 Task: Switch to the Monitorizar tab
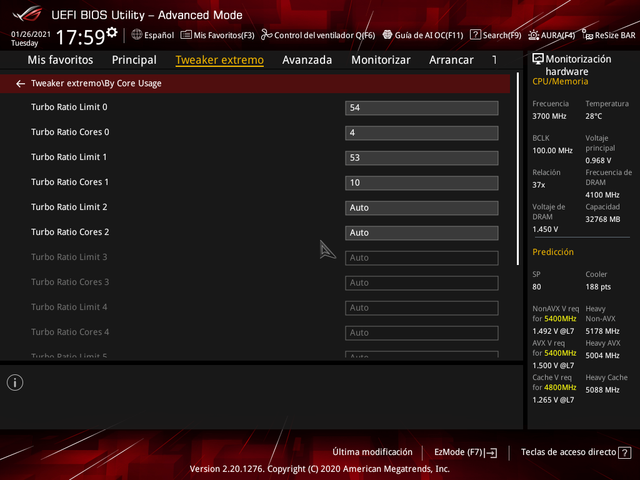[381, 60]
